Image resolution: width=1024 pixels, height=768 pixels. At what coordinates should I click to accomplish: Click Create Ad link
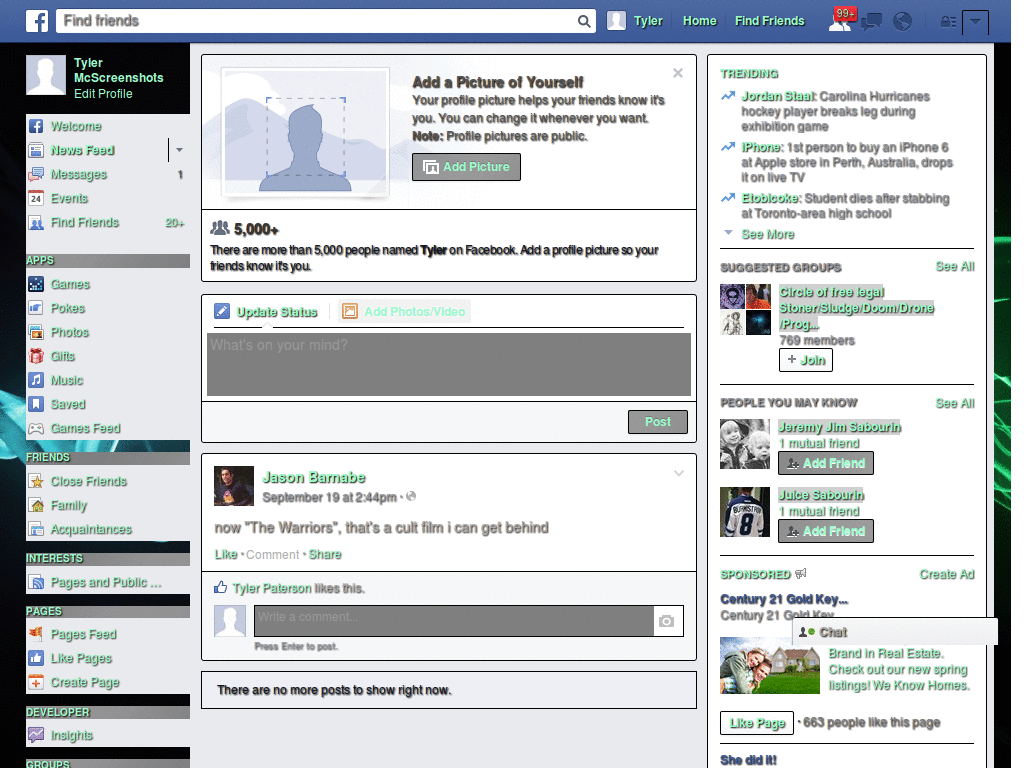[x=947, y=575]
